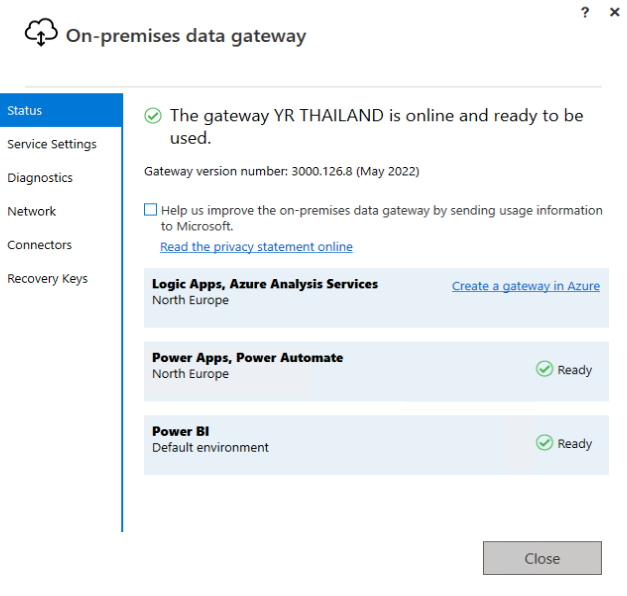
Task: Click the gateway YR THAILAND online message
Action: (x=376, y=126)
